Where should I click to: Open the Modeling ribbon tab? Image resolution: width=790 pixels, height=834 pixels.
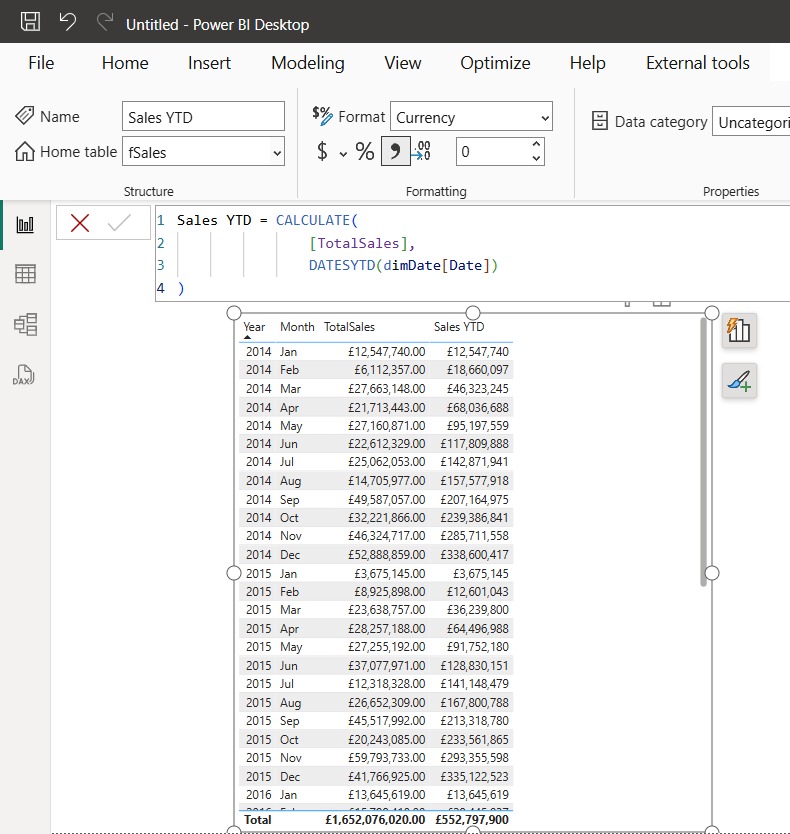[x=307, y=63]
